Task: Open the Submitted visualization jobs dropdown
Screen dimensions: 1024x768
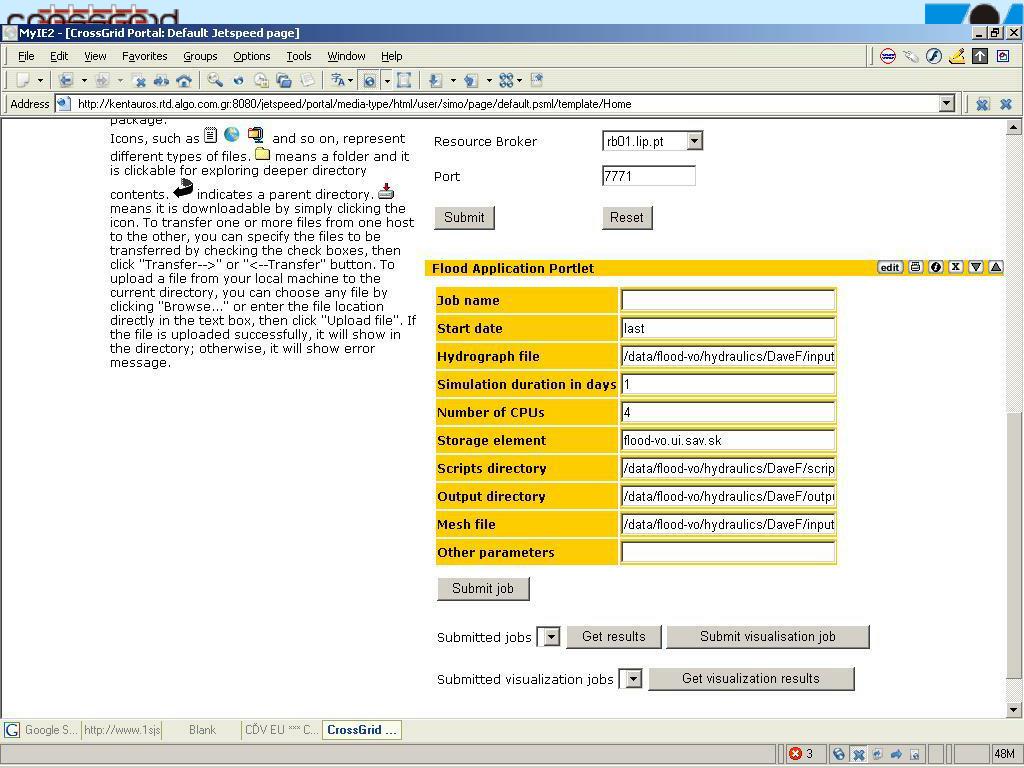Action: [633, 679]
